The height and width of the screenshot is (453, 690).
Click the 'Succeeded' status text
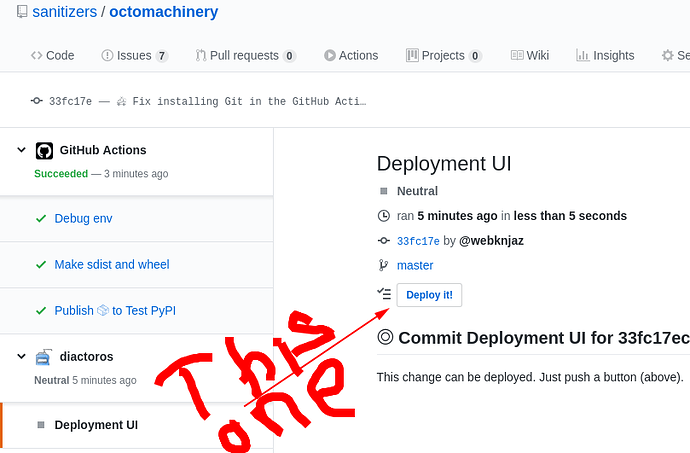(61, 174)
